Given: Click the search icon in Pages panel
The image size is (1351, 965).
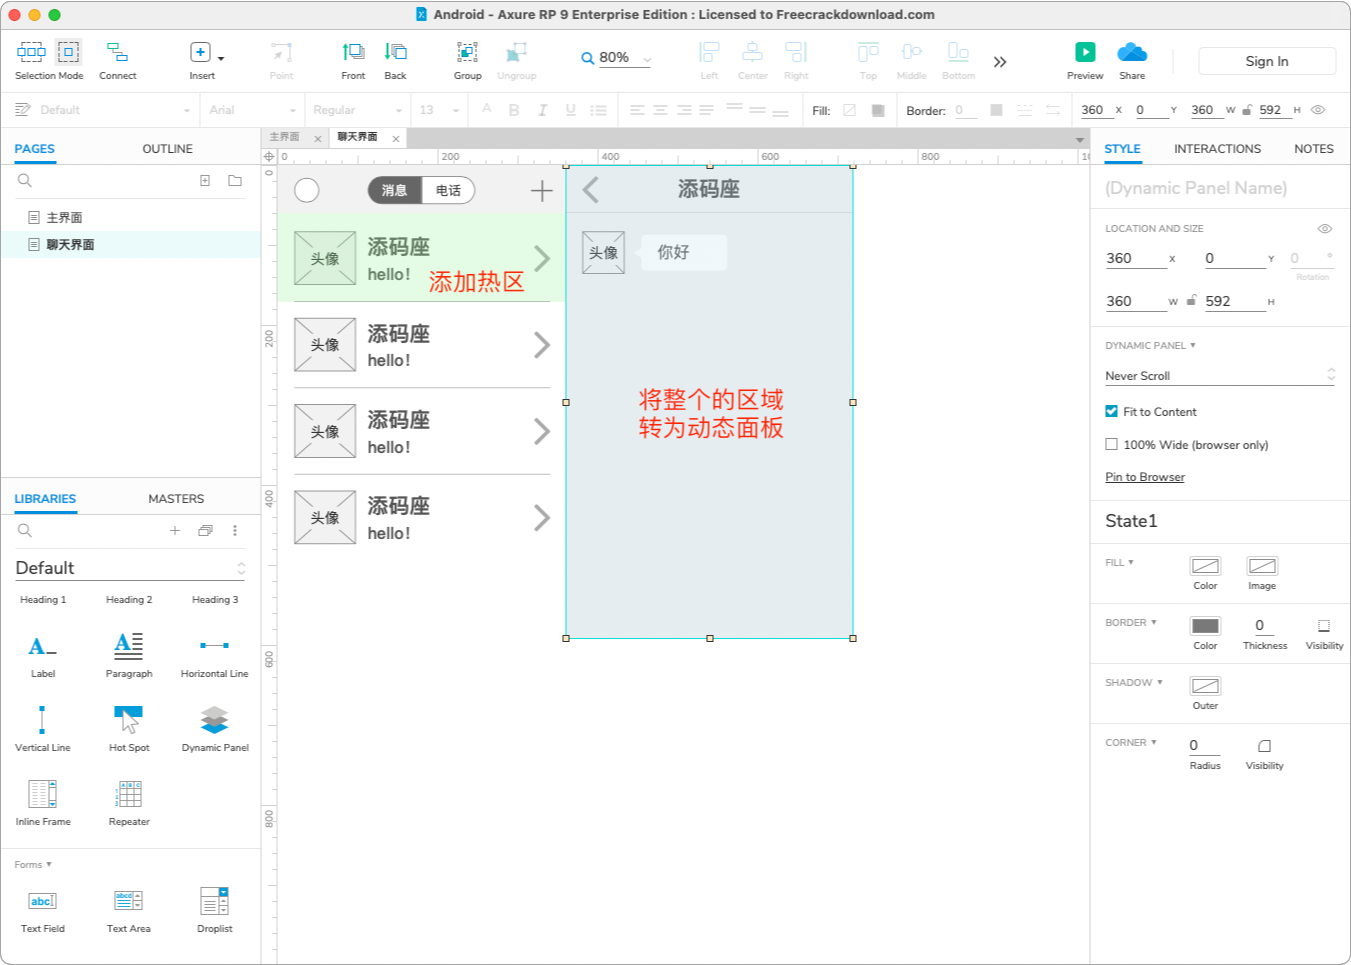Looking at the screenshot, I should [25, 181].
